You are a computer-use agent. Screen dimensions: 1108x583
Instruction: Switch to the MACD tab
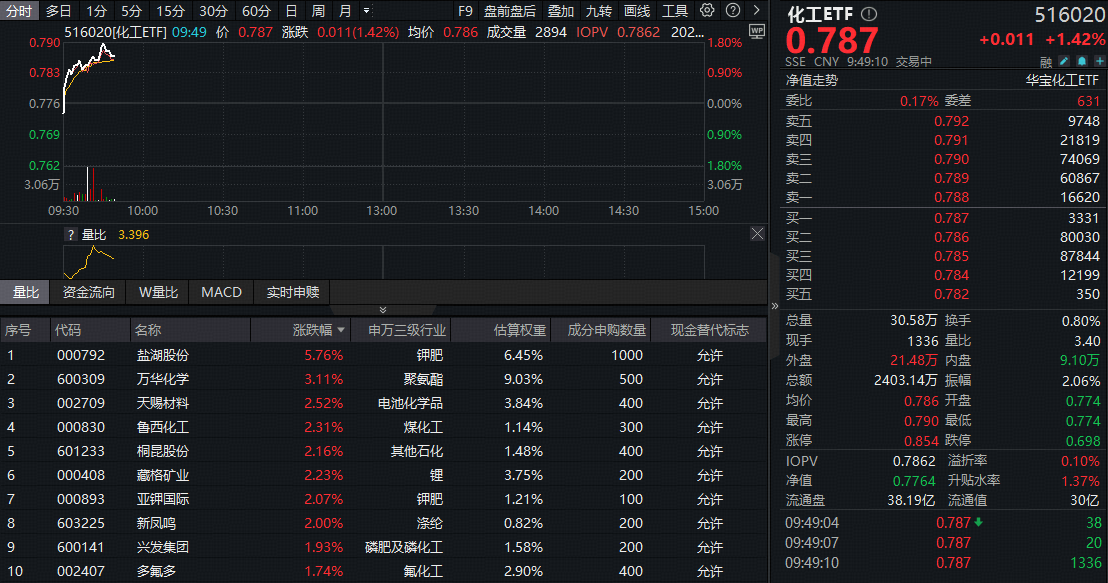[x=221, y=293]
